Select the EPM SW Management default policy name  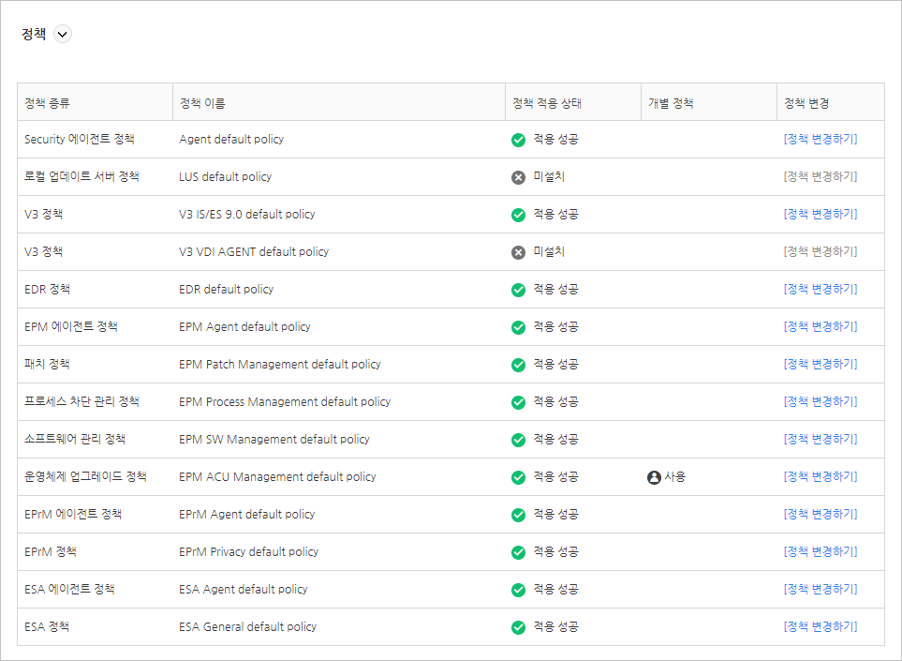(274, 439)
